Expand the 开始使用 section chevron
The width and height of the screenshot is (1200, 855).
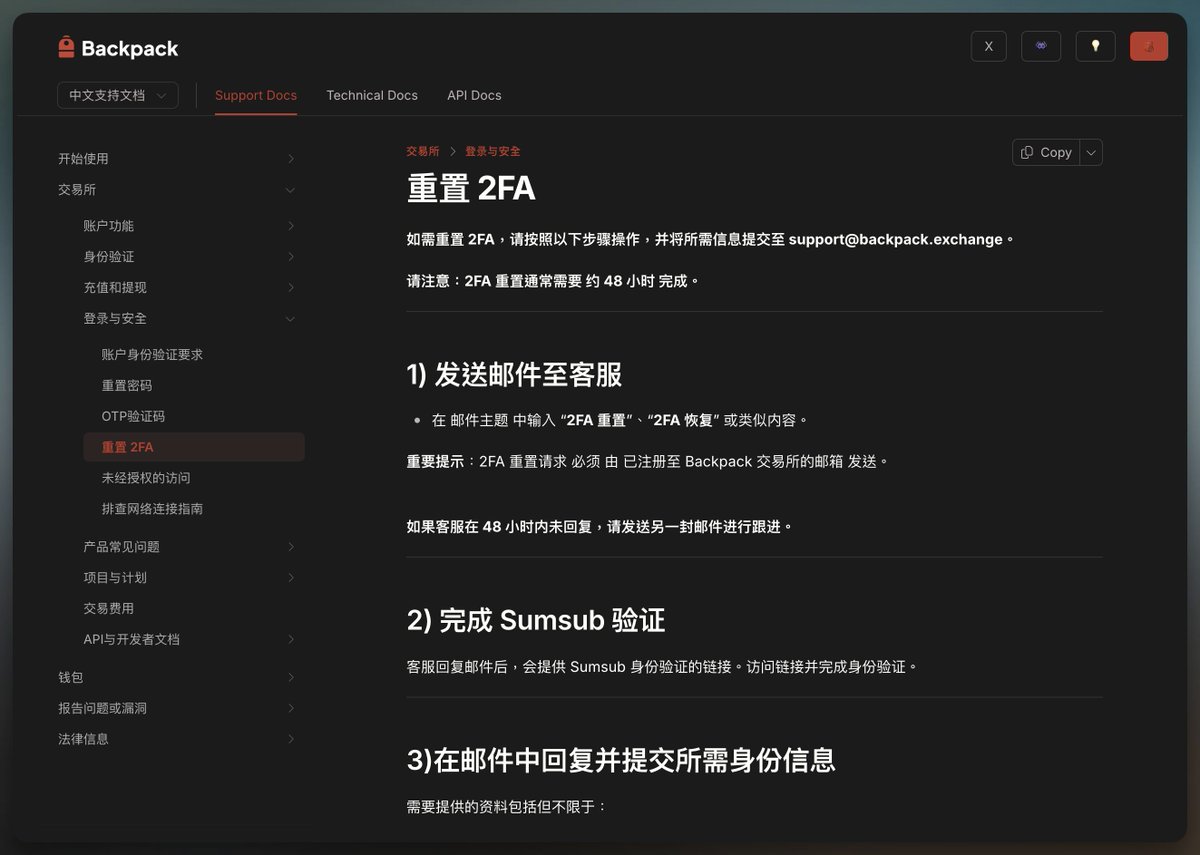(x=291, y=158)
